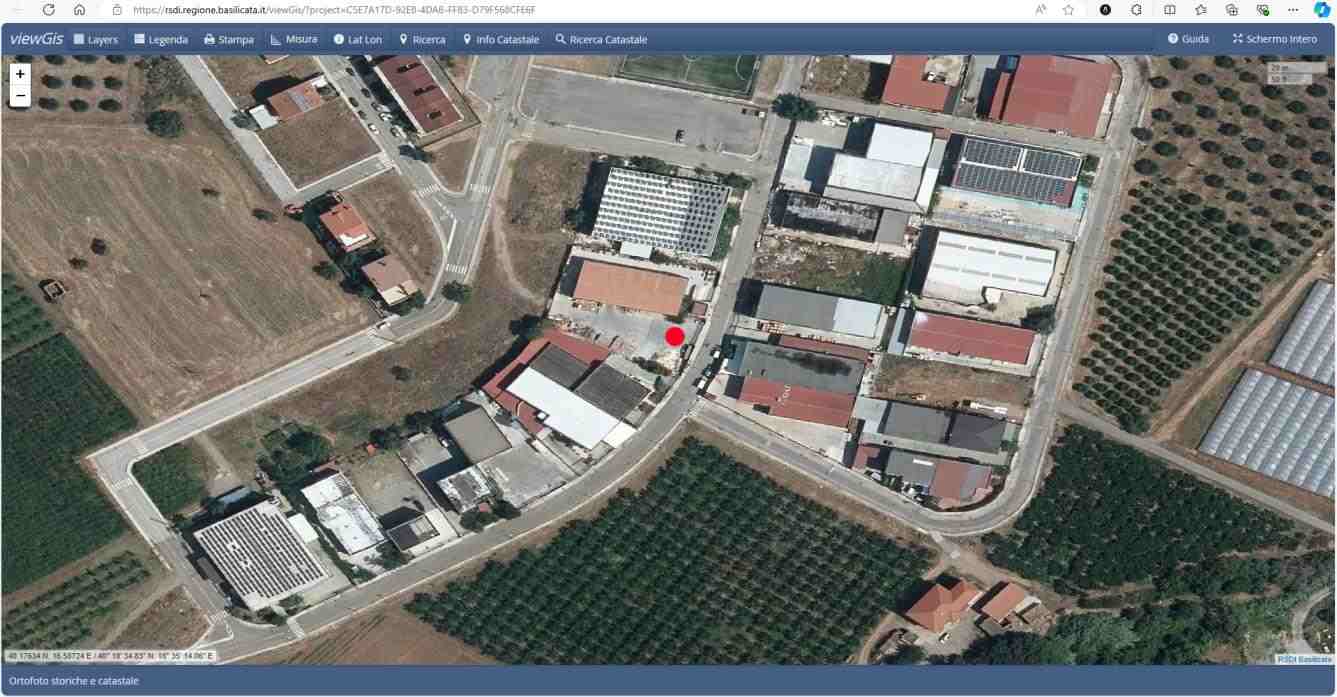Screen dimensions: 1337x697
Task: Open the browser split screen icon
Action: pos(1170,9)
